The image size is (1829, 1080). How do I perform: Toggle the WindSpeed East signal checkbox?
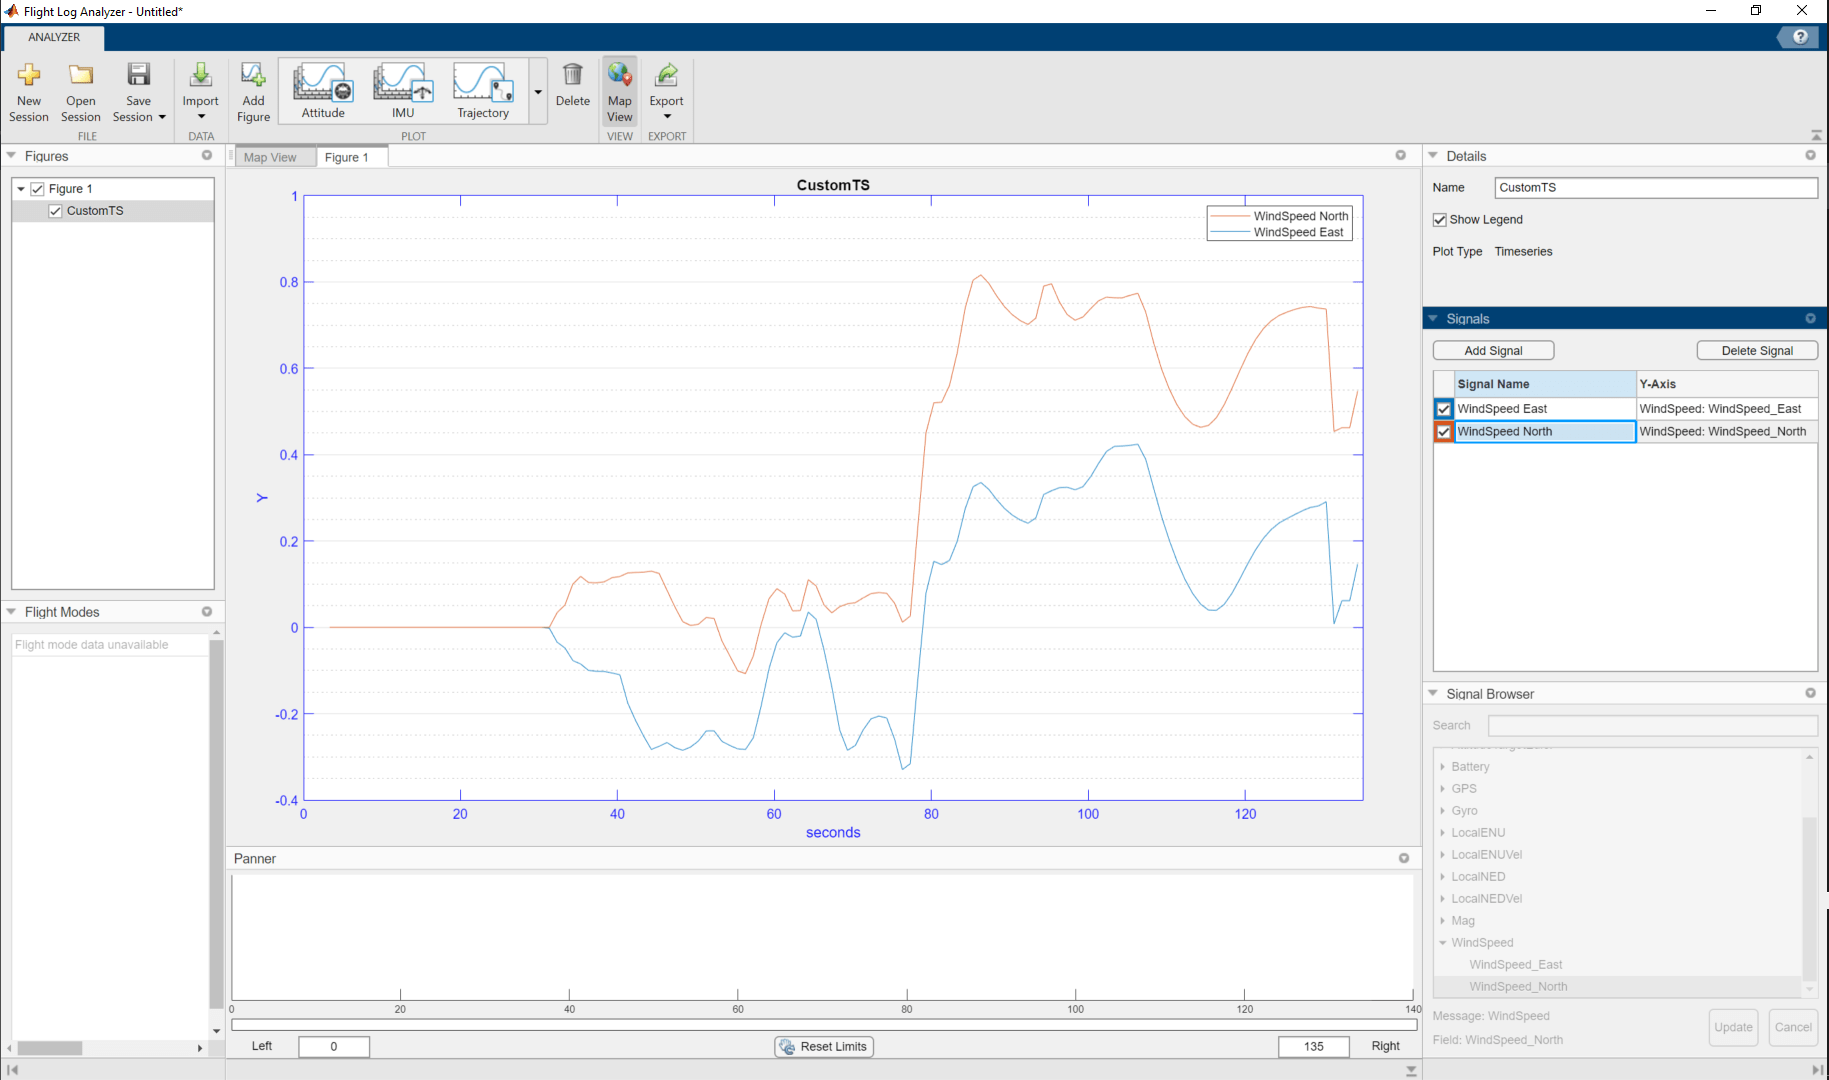point(1444,409)
